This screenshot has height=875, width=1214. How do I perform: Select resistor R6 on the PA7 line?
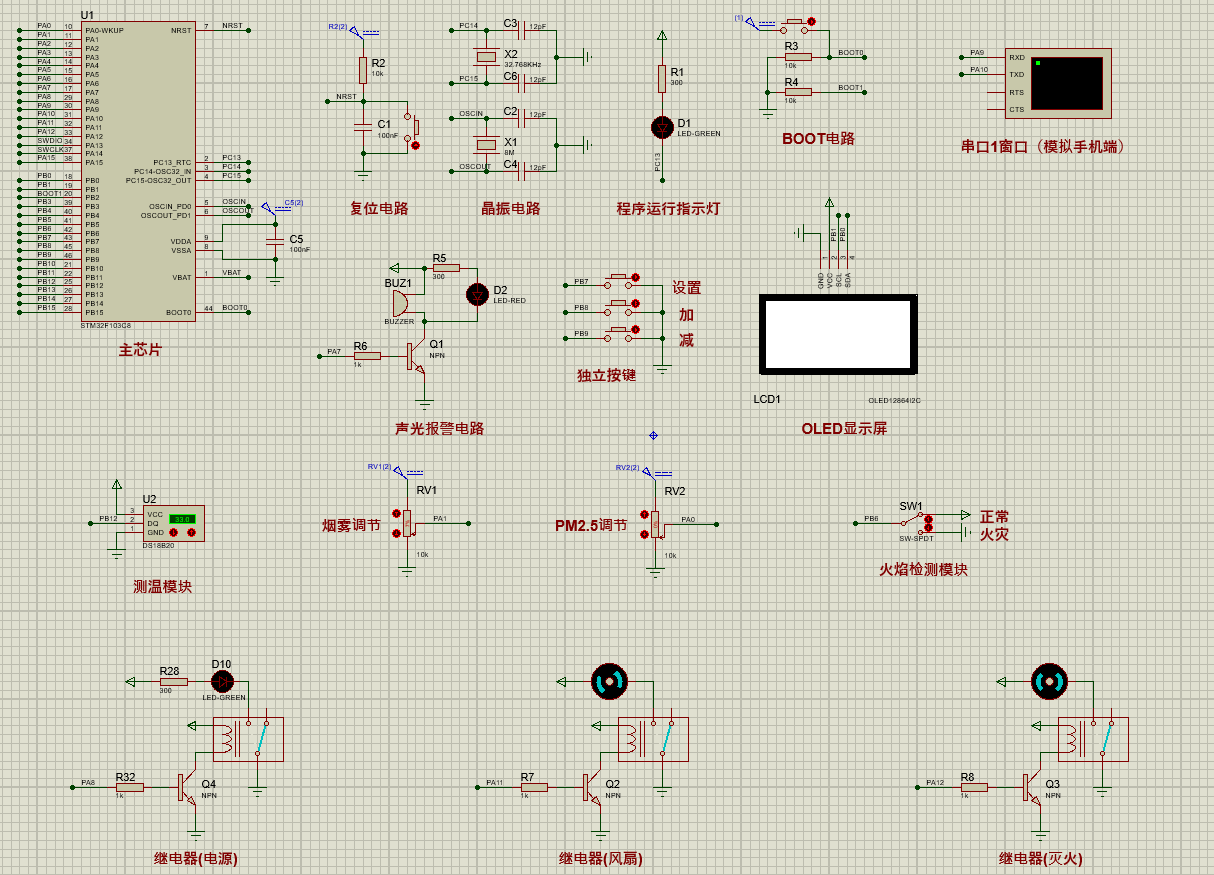pos(367,355)
